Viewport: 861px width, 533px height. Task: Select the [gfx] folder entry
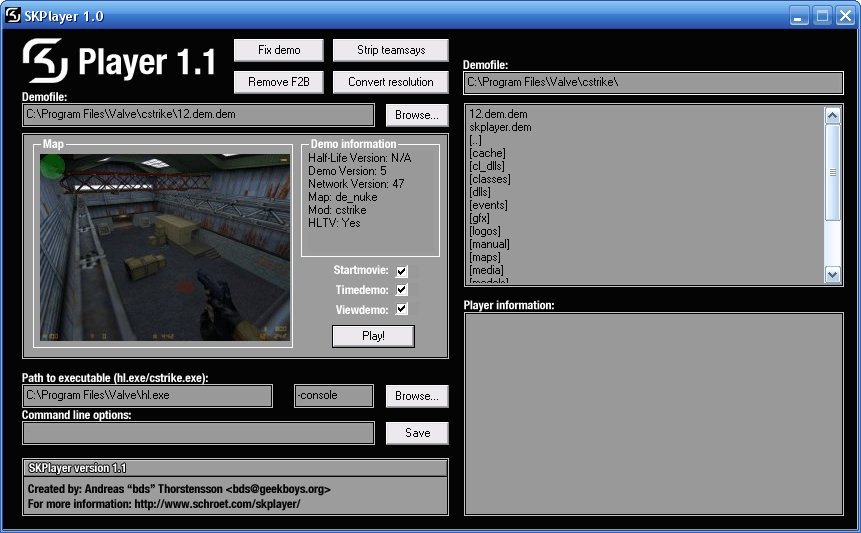point(479,218)
